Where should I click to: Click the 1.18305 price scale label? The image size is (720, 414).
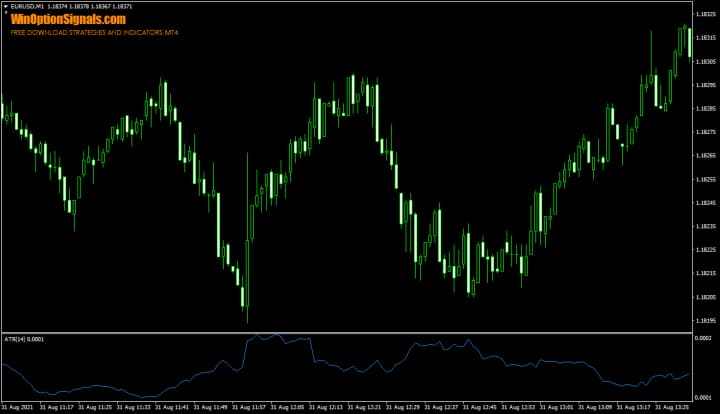click(x=705, y=62)
